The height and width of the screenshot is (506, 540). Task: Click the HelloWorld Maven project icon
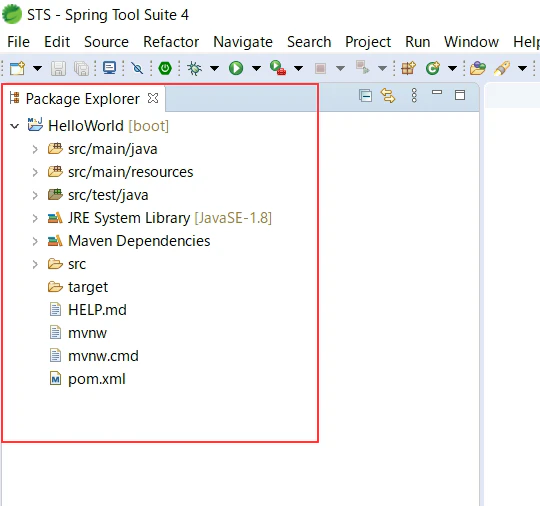coord(35,125)
